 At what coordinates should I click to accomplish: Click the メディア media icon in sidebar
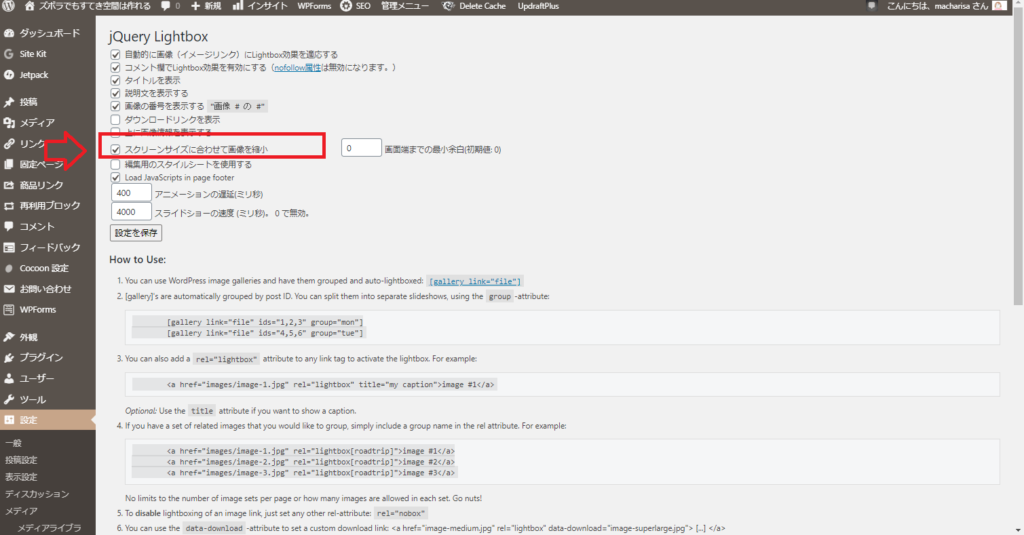(x=9, y=123)
